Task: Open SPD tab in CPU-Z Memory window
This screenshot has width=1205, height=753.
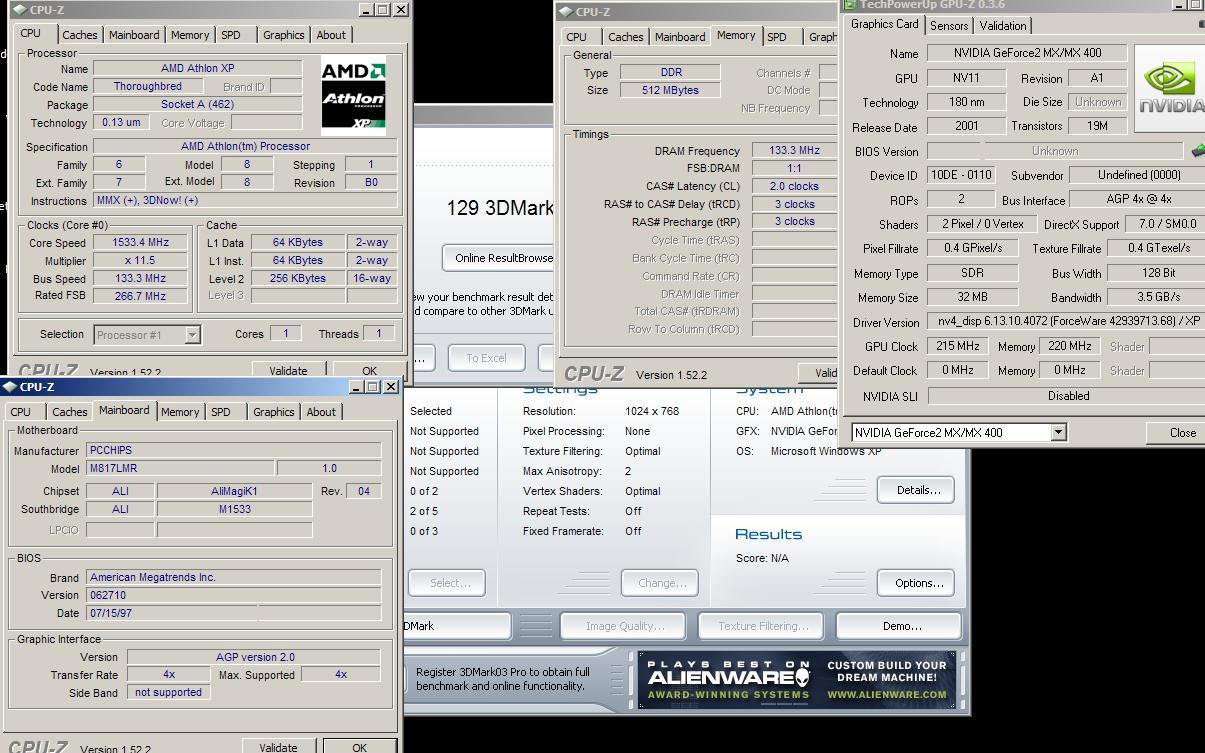Action: (777, 37)
